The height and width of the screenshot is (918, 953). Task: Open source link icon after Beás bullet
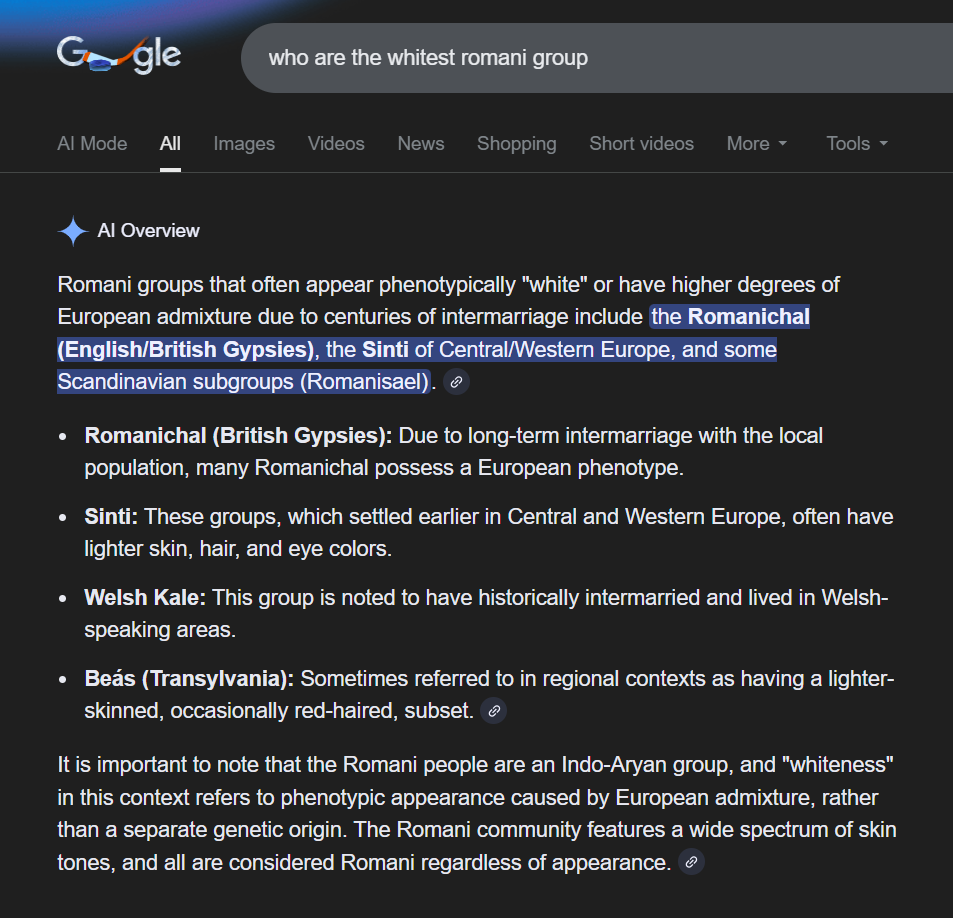point(493,711)
